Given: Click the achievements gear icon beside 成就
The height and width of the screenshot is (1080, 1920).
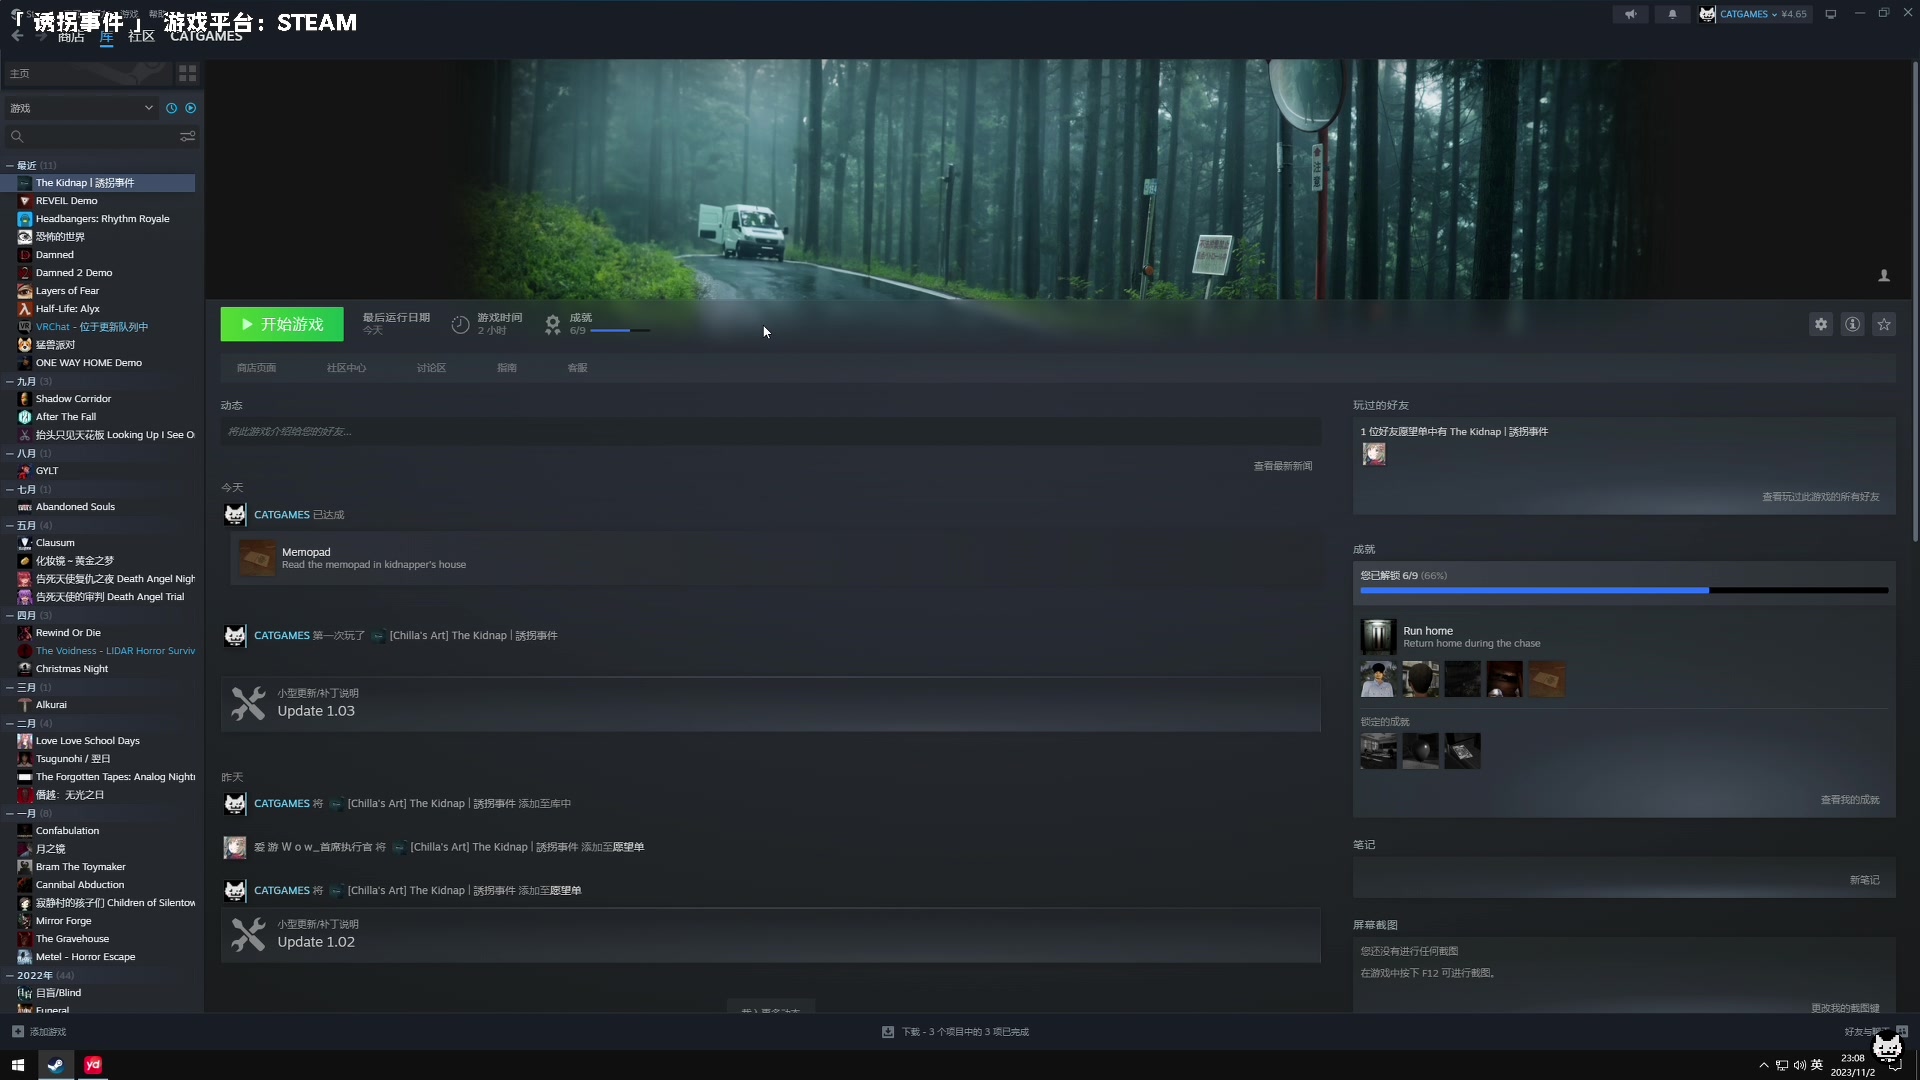Looking at the screenshot, I should click(553, 324).
